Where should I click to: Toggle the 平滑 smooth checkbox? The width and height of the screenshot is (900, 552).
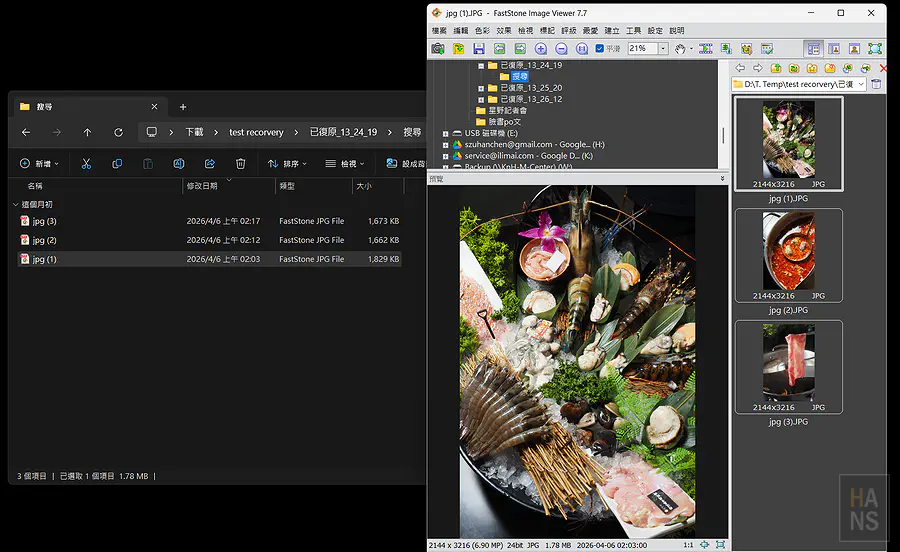pyautogui.click(x=600, y=49)
